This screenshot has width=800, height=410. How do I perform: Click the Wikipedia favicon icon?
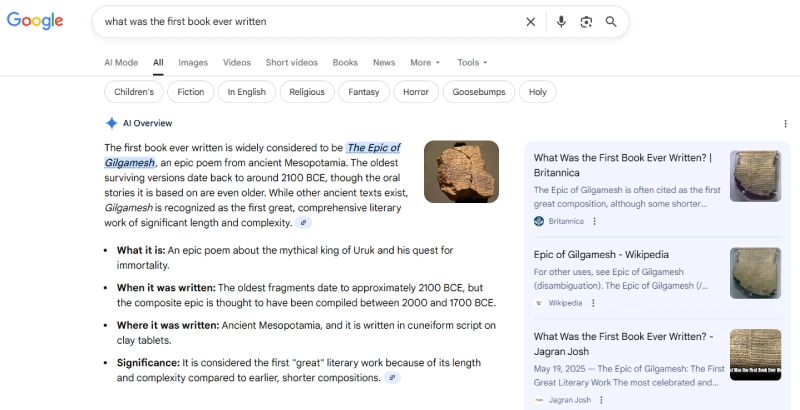tap(539, 303)
